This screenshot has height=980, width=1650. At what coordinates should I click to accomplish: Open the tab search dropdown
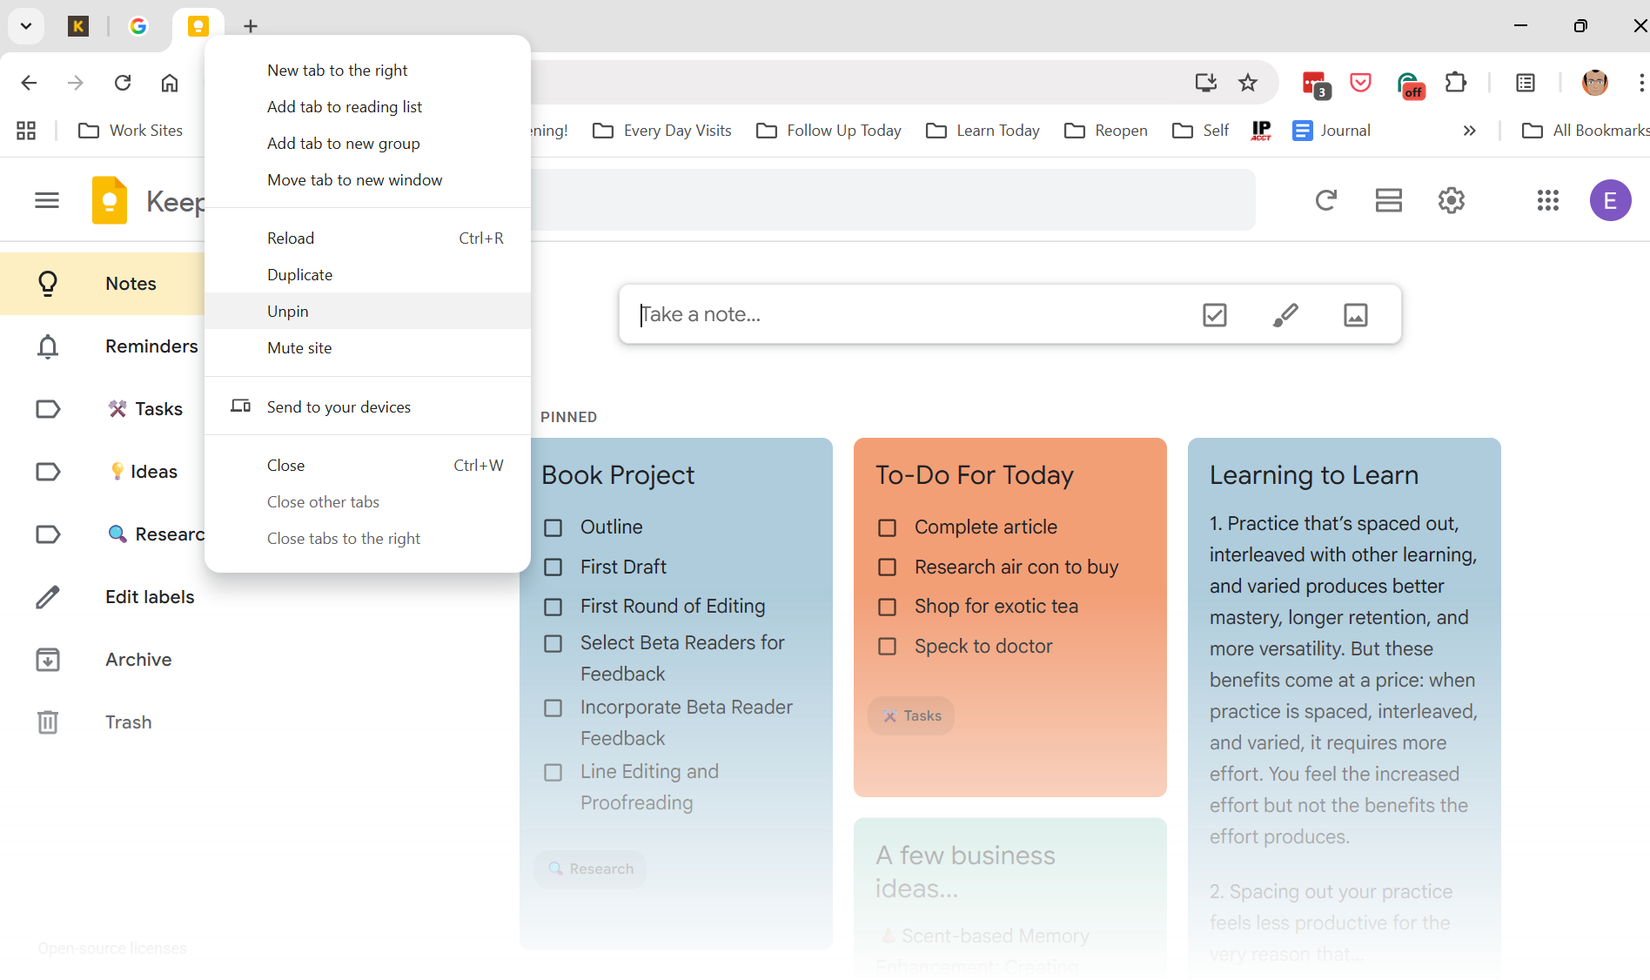tap(25, 26)
